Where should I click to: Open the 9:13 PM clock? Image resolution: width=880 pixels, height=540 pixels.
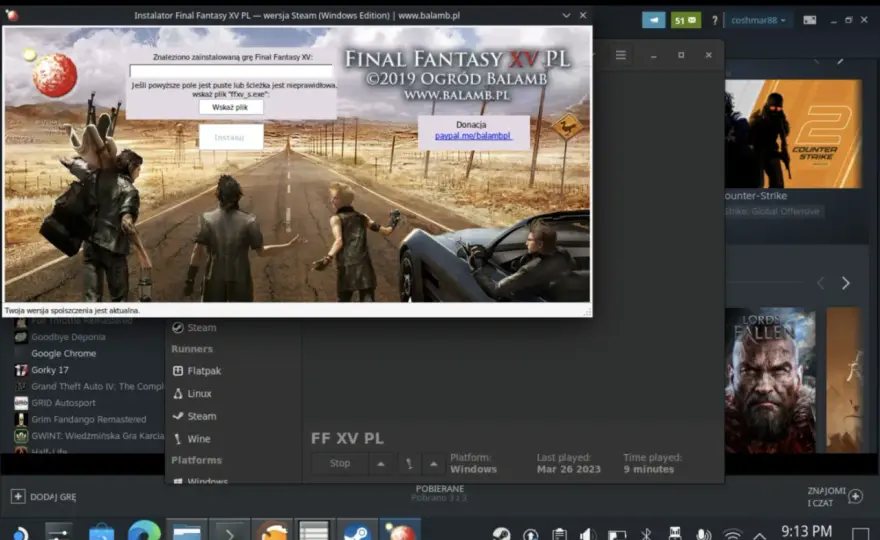(x=806, y=532)
